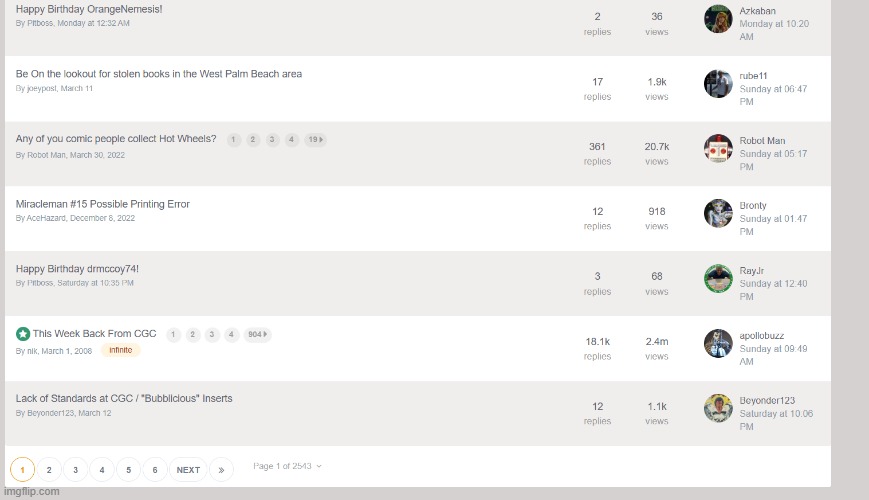The width and height of the screenshot is (869, 500).
Task: Jump to last page with double-arrow icon
Action: [x=221, y=470]
